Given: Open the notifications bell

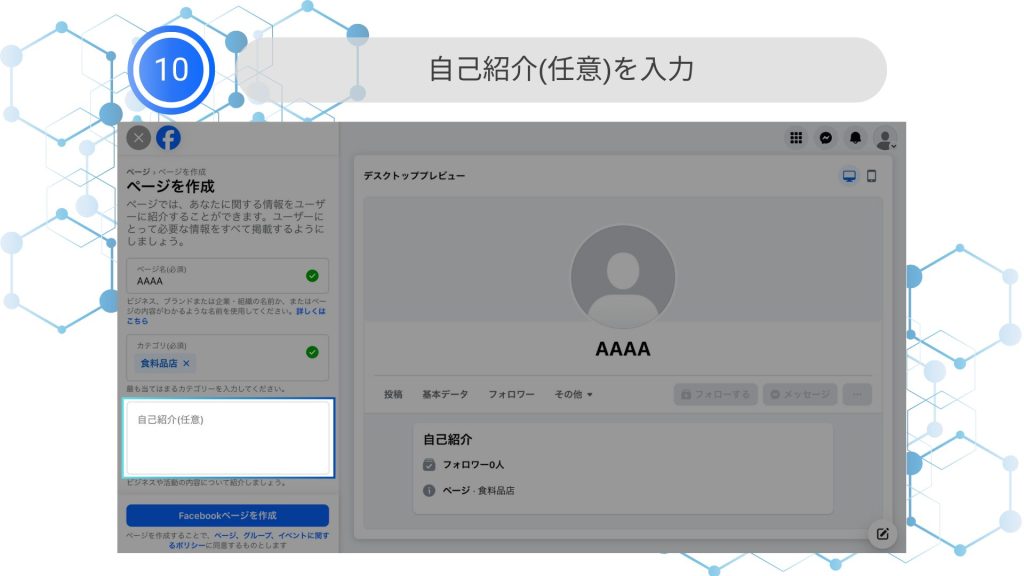Looking at the screenshot, I should 855,138.
